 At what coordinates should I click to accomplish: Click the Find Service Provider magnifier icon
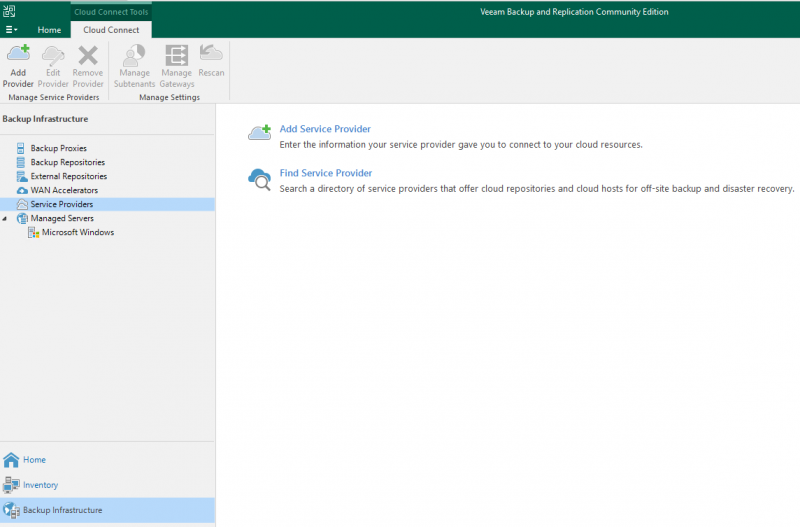click(x=260, y=180)
